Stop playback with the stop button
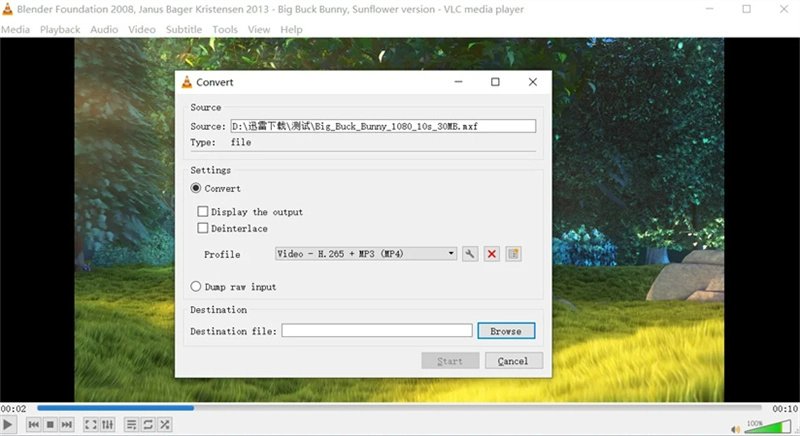The image size is (800, 436). [x=50, y=424]
